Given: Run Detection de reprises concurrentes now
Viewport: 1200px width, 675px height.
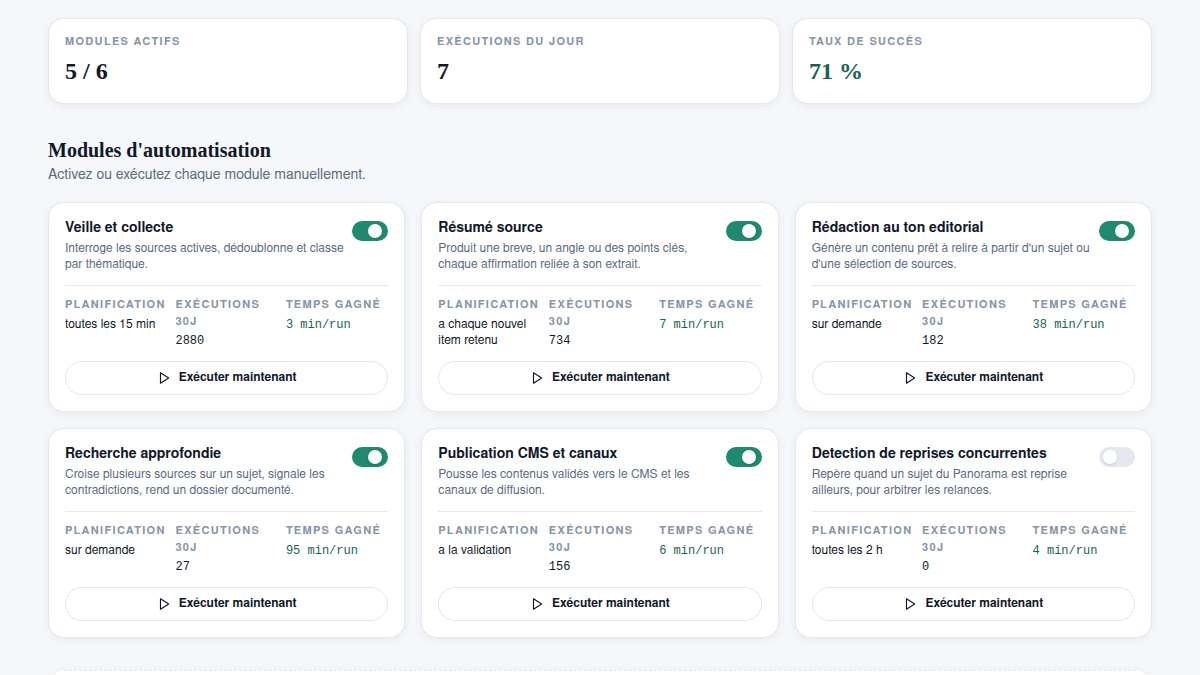Looking at the screenshot, I should (973, 604).
